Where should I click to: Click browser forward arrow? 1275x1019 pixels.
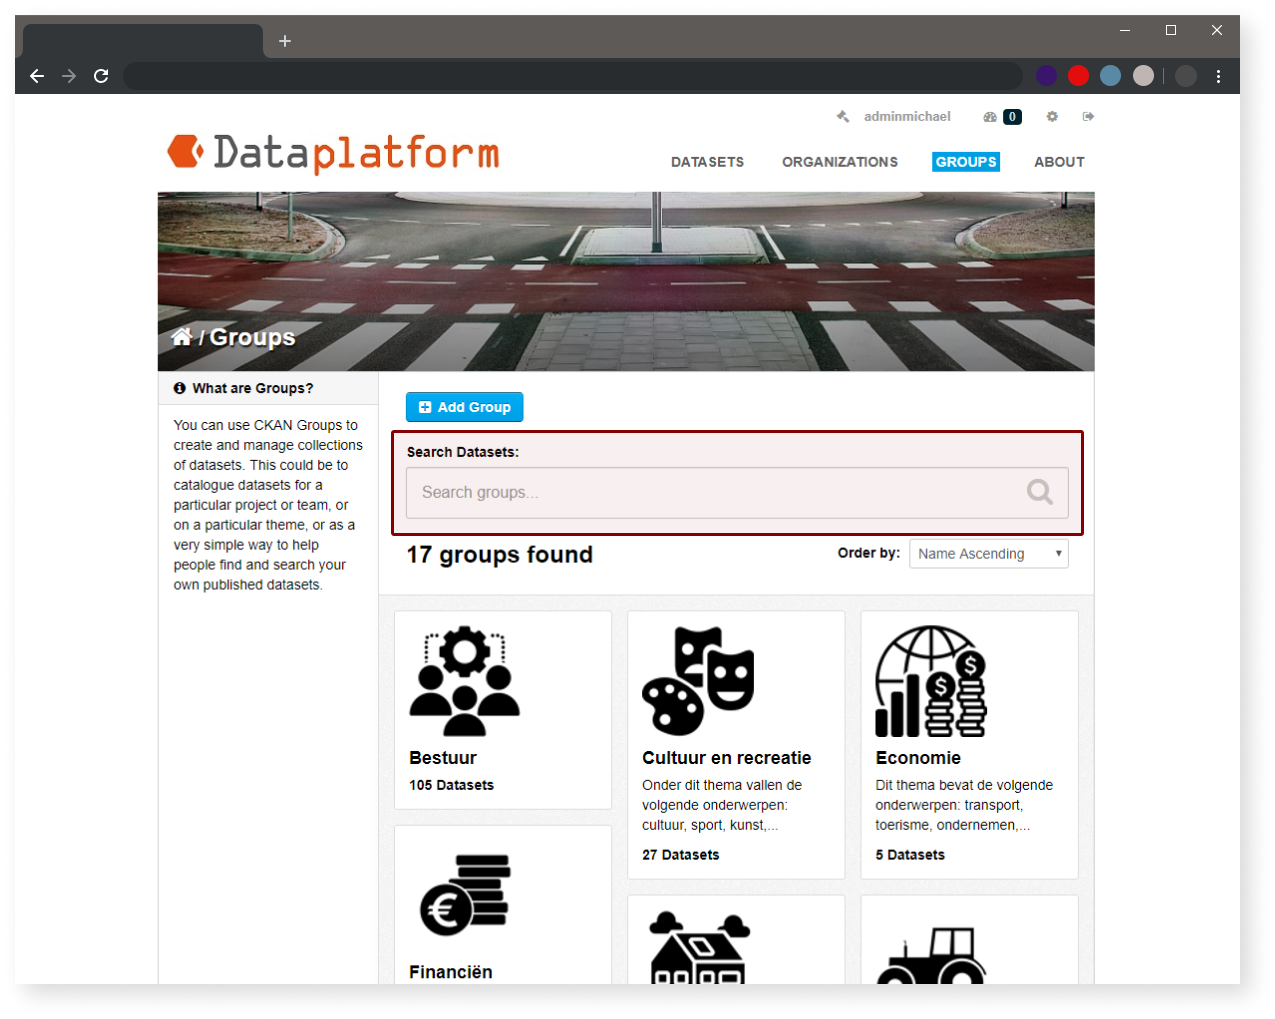coord(69,76)
